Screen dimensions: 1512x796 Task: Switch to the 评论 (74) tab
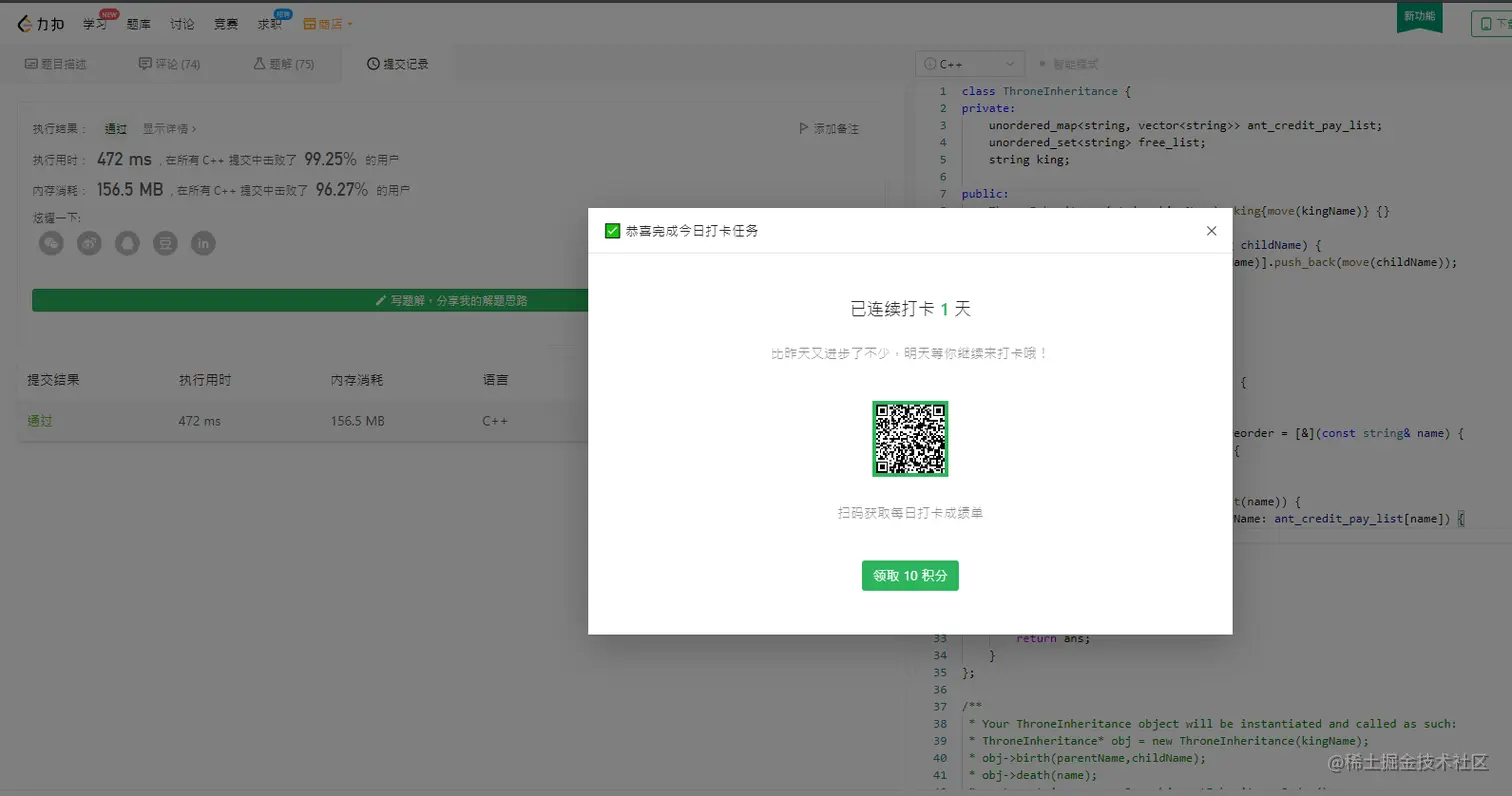[170, 64]
